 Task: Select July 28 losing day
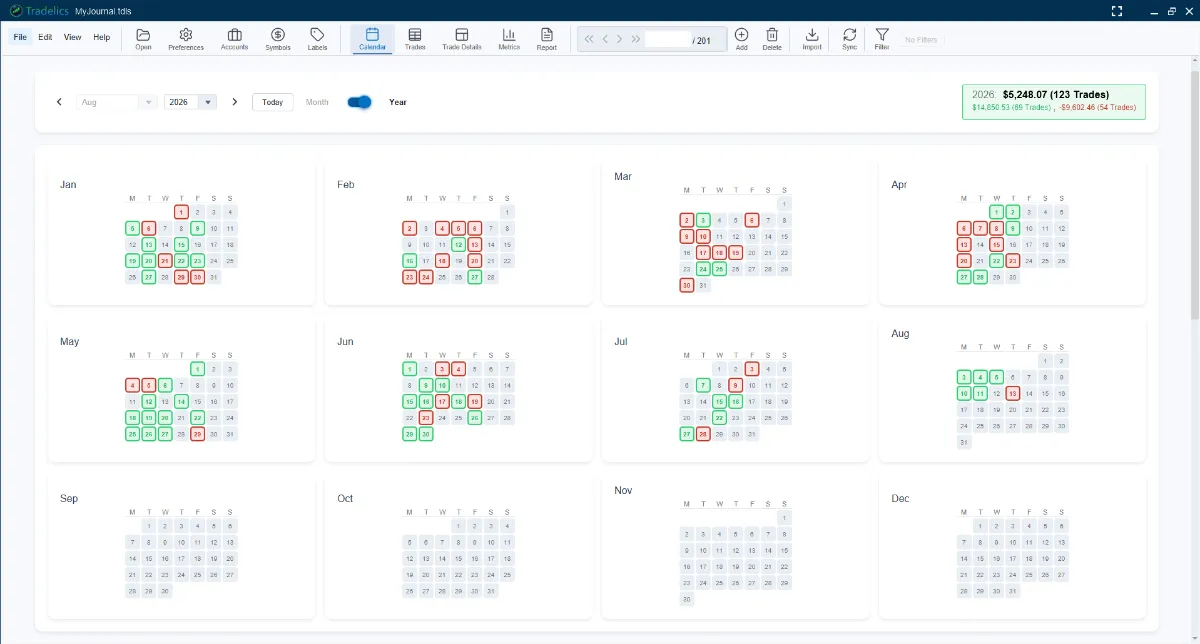[x=703, y=434]
